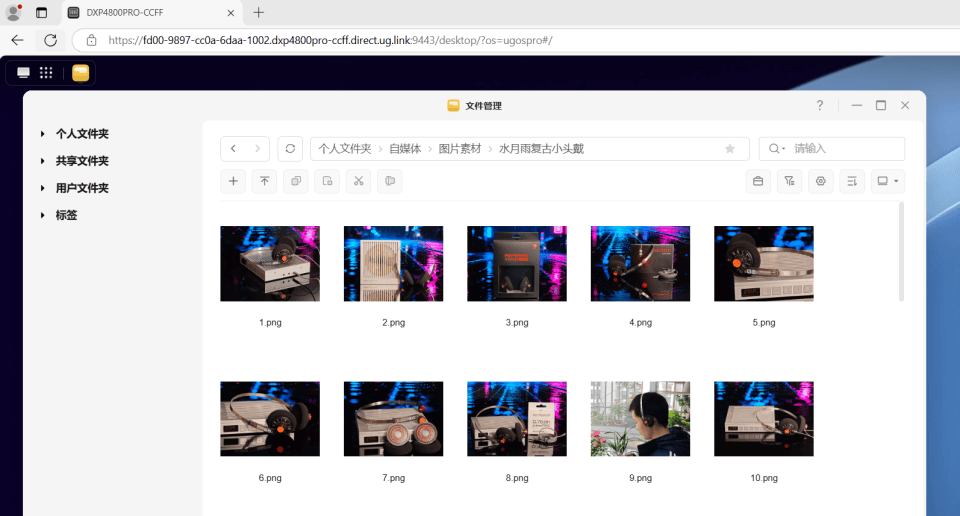The image size is (960, 516).
Task: Click the browser address bar URL
Action: pyautogui.click(x=331, y=40)
